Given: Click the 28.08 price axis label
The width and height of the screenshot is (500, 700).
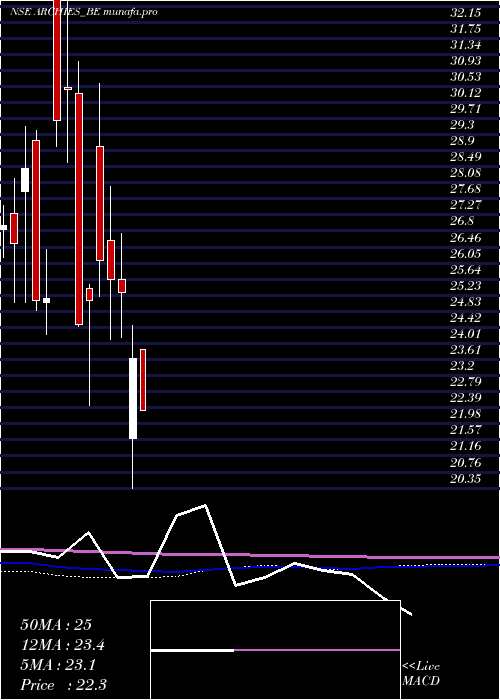Looking at the screenshot, I should pos(465,174).
